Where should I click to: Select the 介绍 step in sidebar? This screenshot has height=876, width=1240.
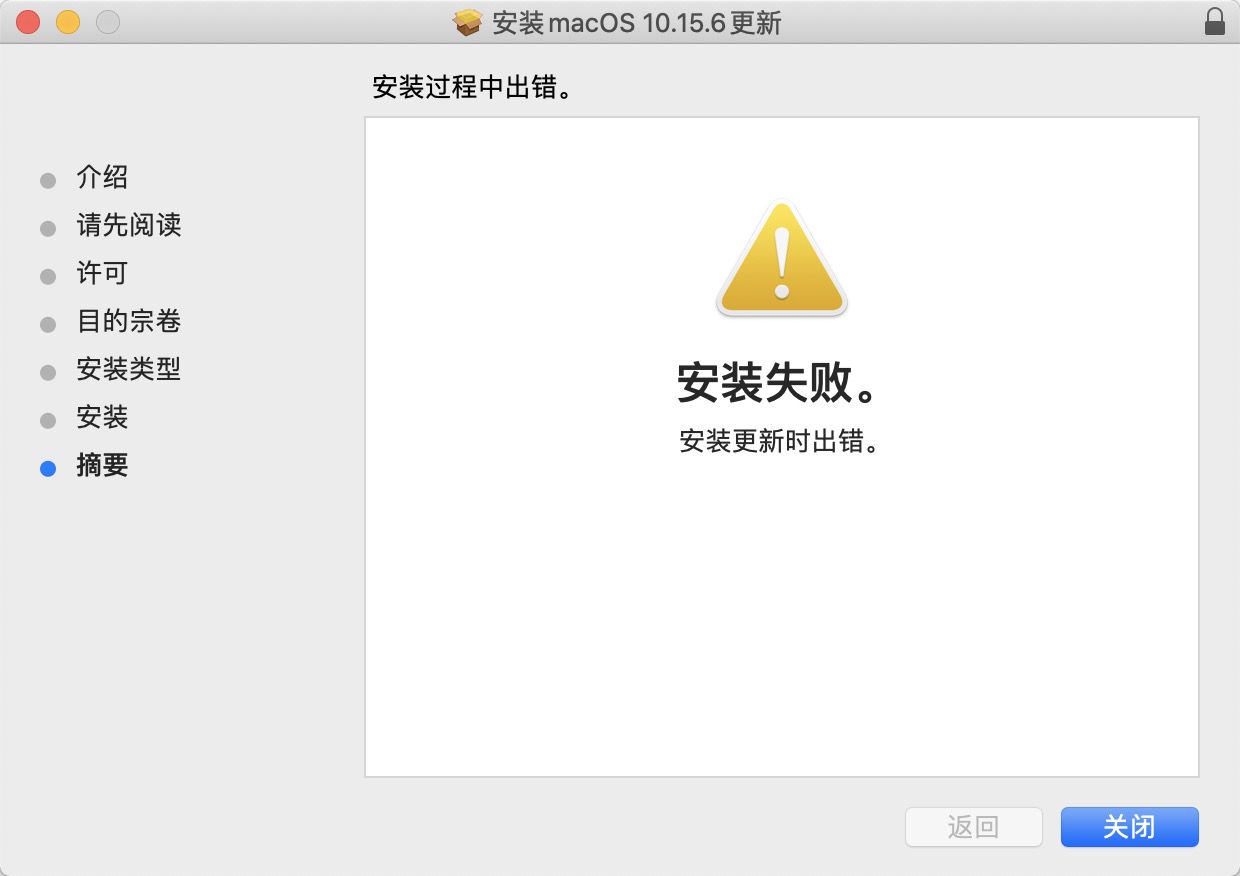pyautogui.click(x=102, y=178)
